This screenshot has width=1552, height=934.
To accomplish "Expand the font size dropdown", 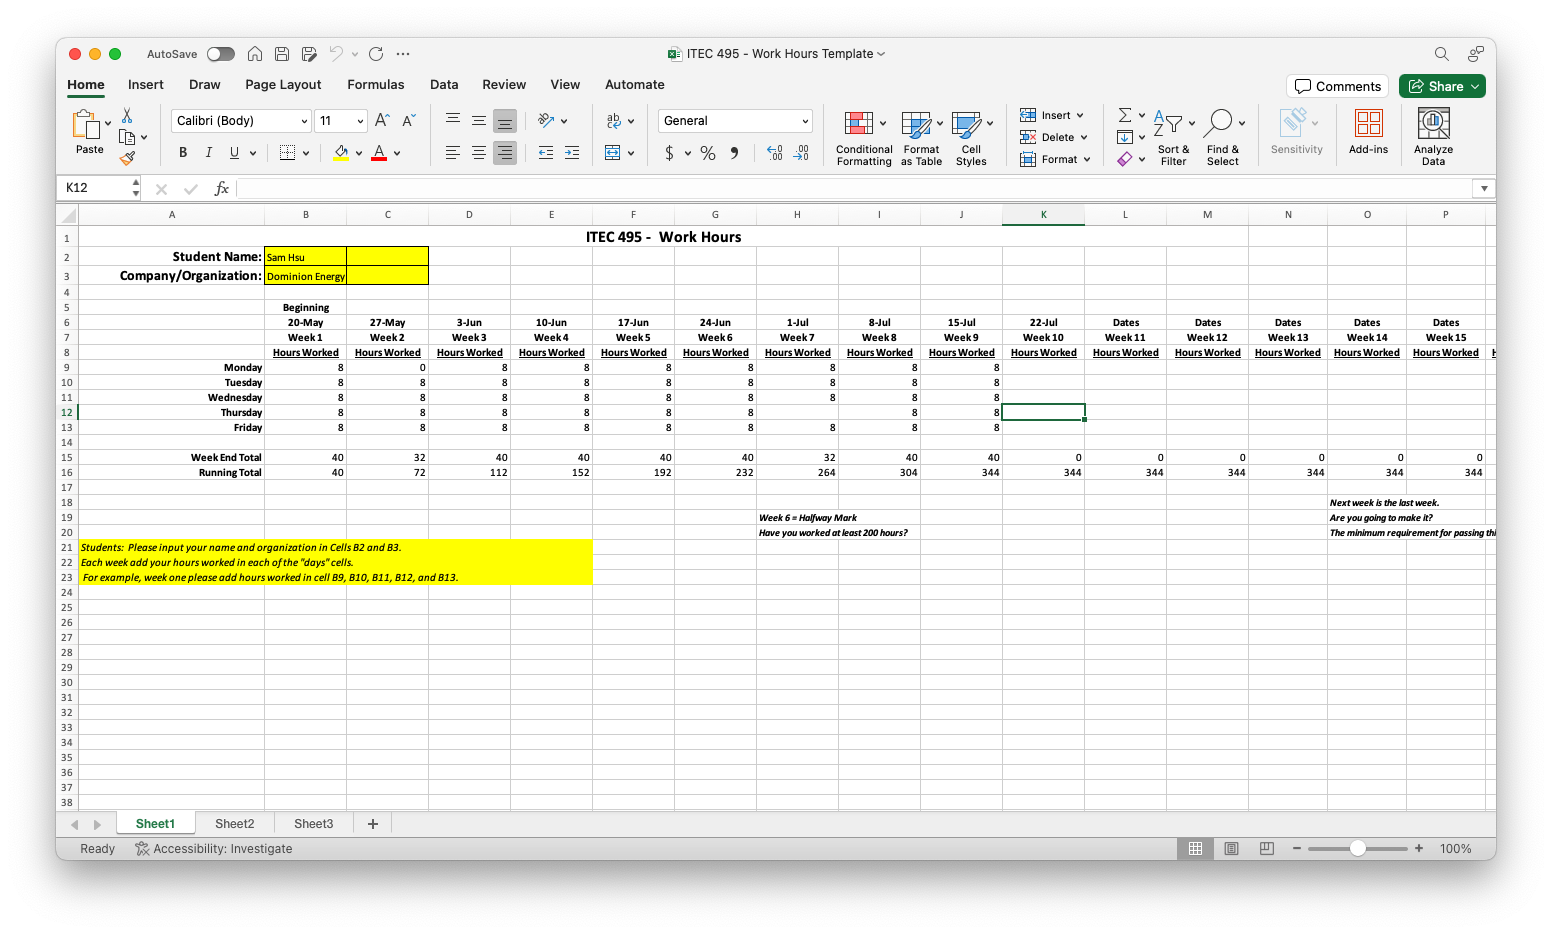I will pos(360,121).
